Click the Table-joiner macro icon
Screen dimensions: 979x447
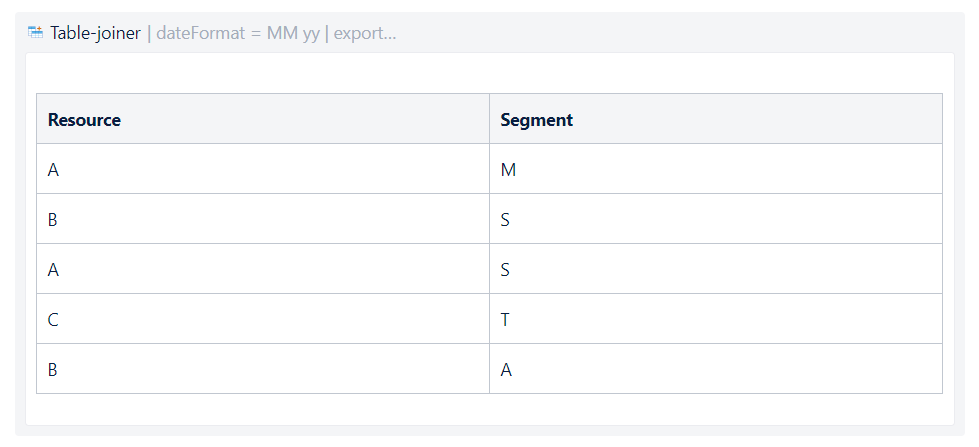coord(36,32)
